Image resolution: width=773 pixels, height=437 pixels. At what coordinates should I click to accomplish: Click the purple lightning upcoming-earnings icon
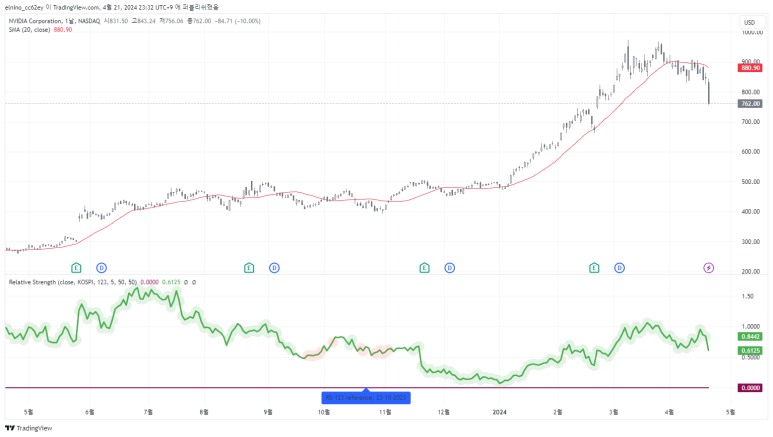(x=709, y=268)
